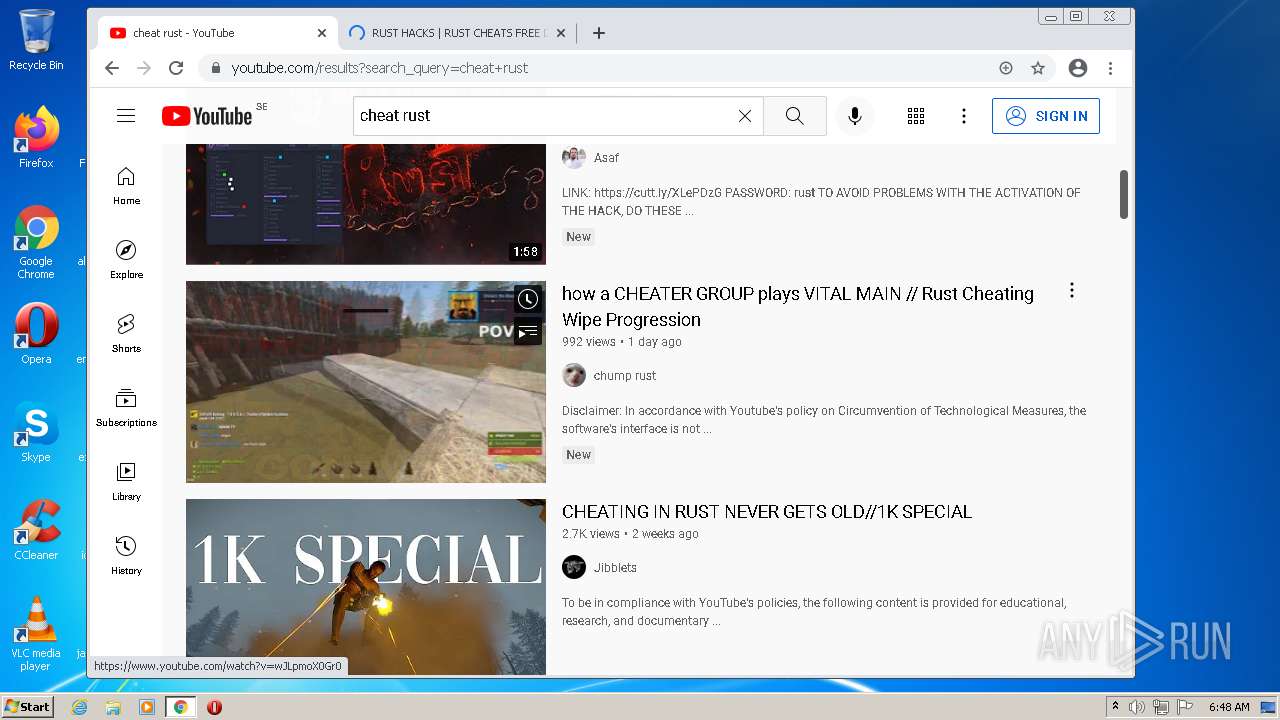The width and height of the screenshot is (1280, 720).
Task: Open chump rust channel avatar
Action: 574,375
